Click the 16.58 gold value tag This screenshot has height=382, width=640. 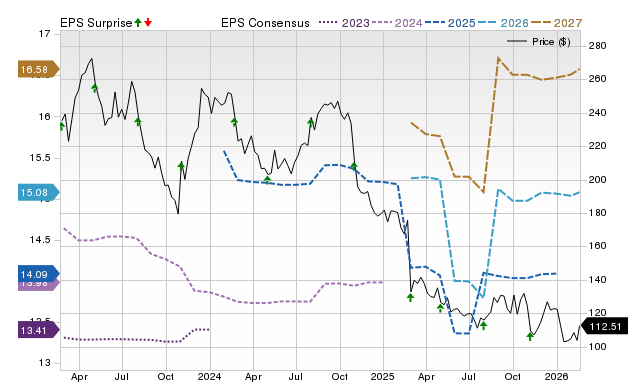click(x=38, y=69)
